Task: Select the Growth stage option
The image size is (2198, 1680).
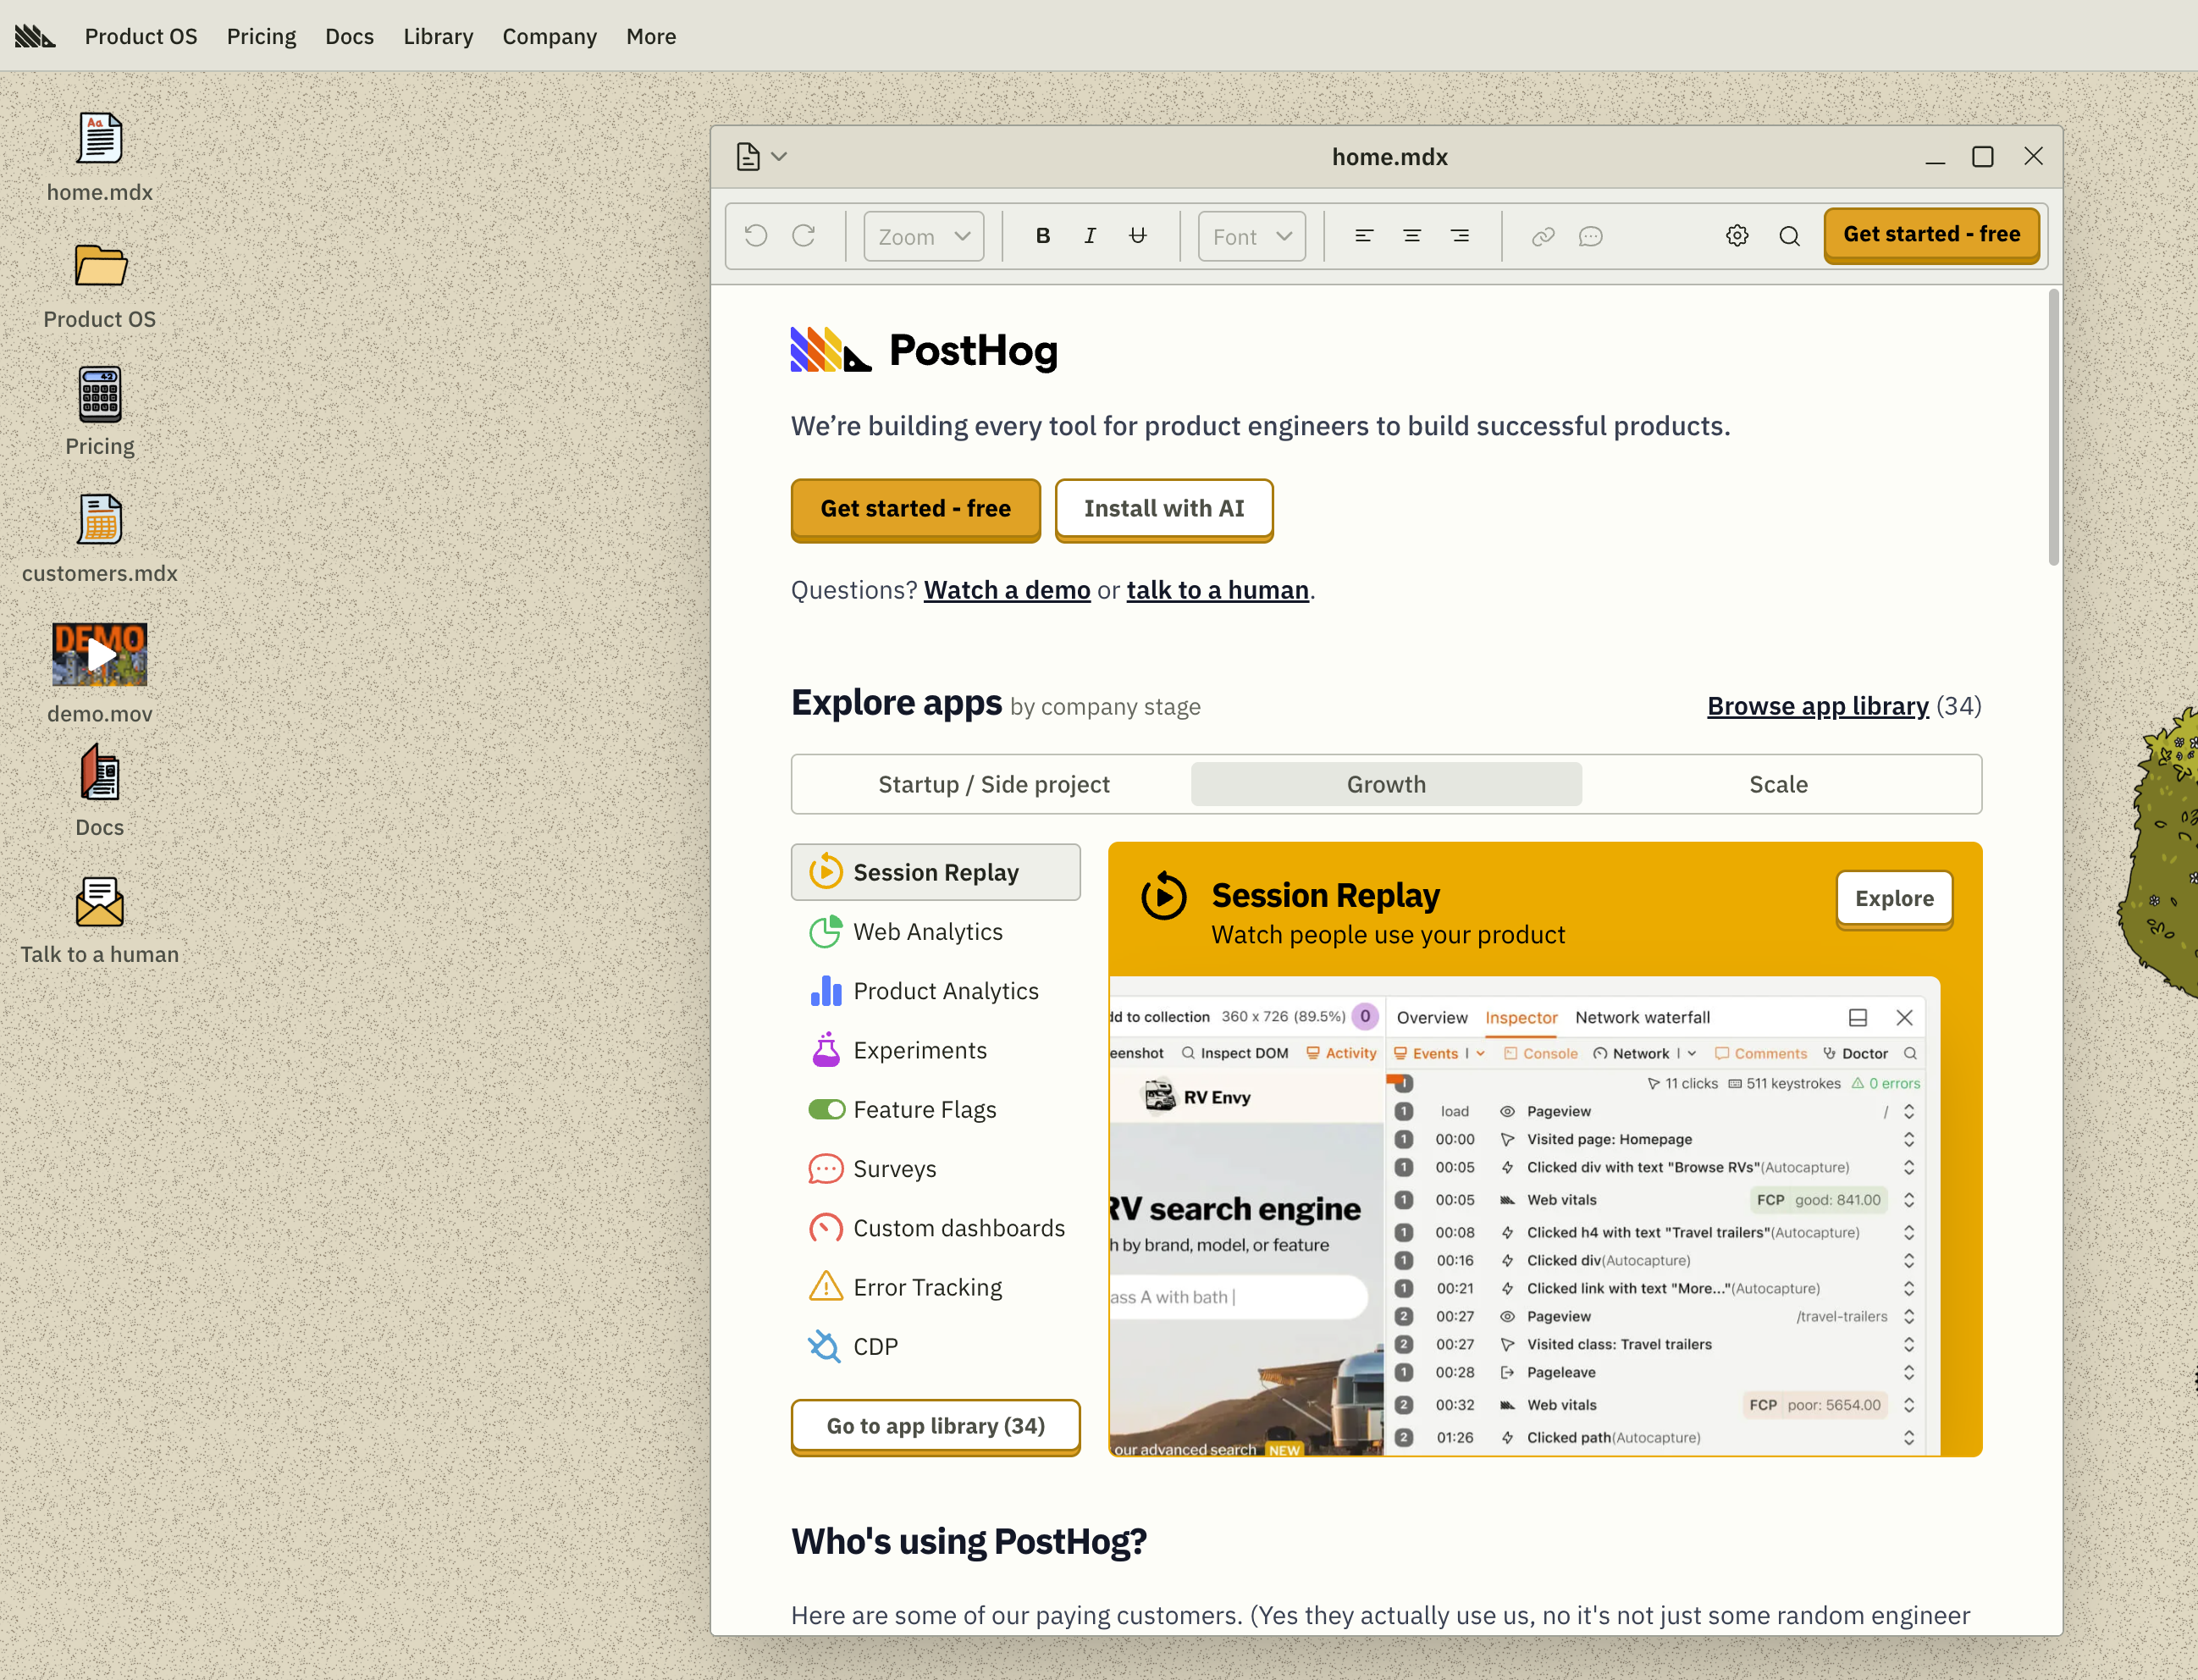Action: pyautogui.click(x=1386, y=784)
